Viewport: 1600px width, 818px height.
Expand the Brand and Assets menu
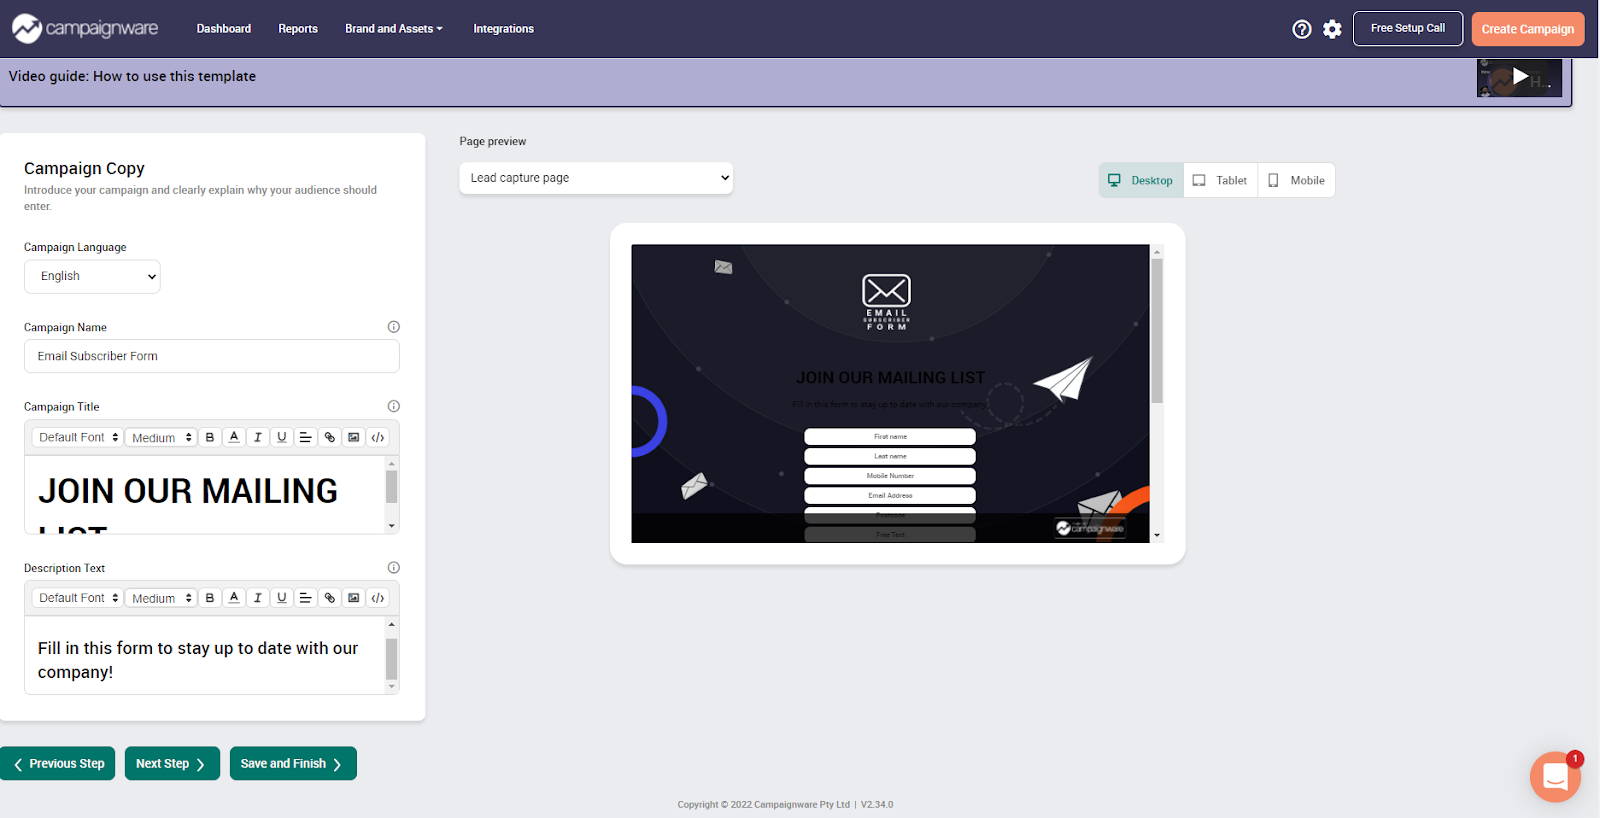[393, 29]
